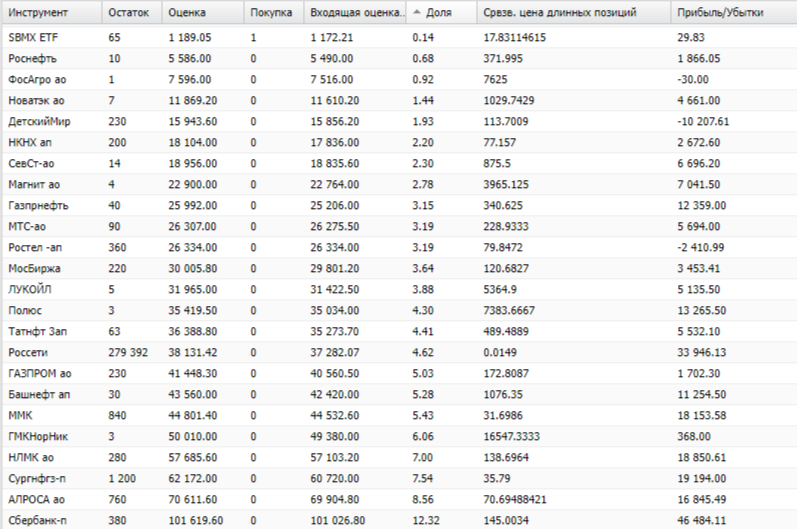Click the valuation 101 619.60

(196, 520)
